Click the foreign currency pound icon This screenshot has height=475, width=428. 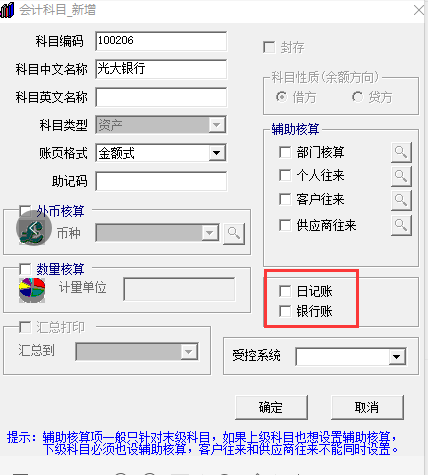[x=34, y=228]
